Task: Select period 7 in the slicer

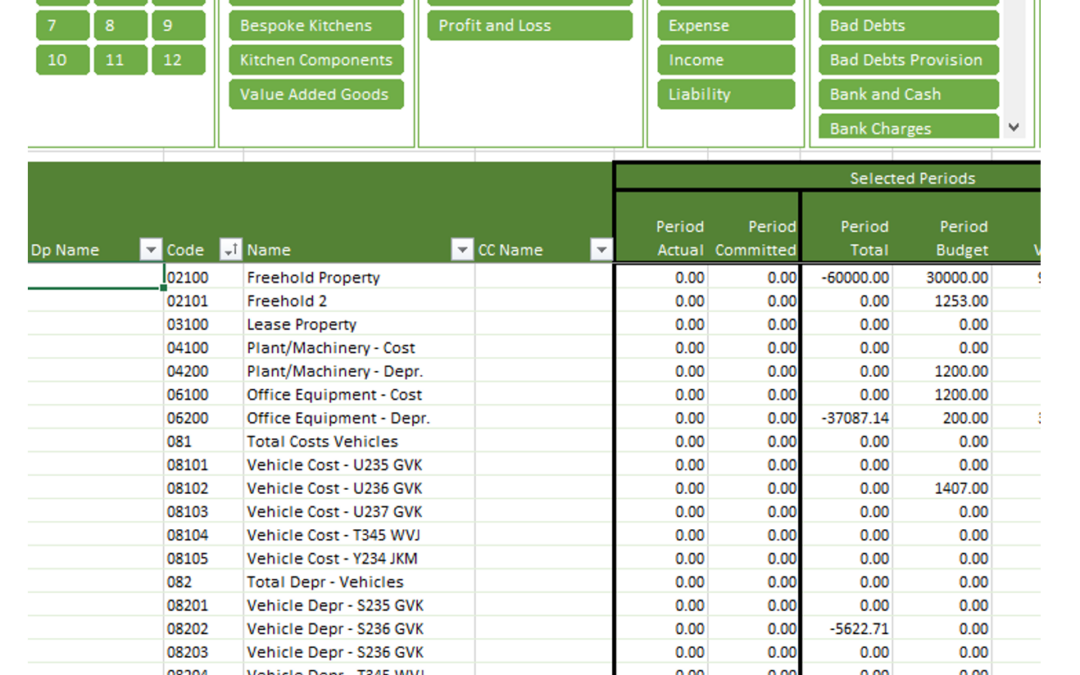Action: tap(62, 26)
